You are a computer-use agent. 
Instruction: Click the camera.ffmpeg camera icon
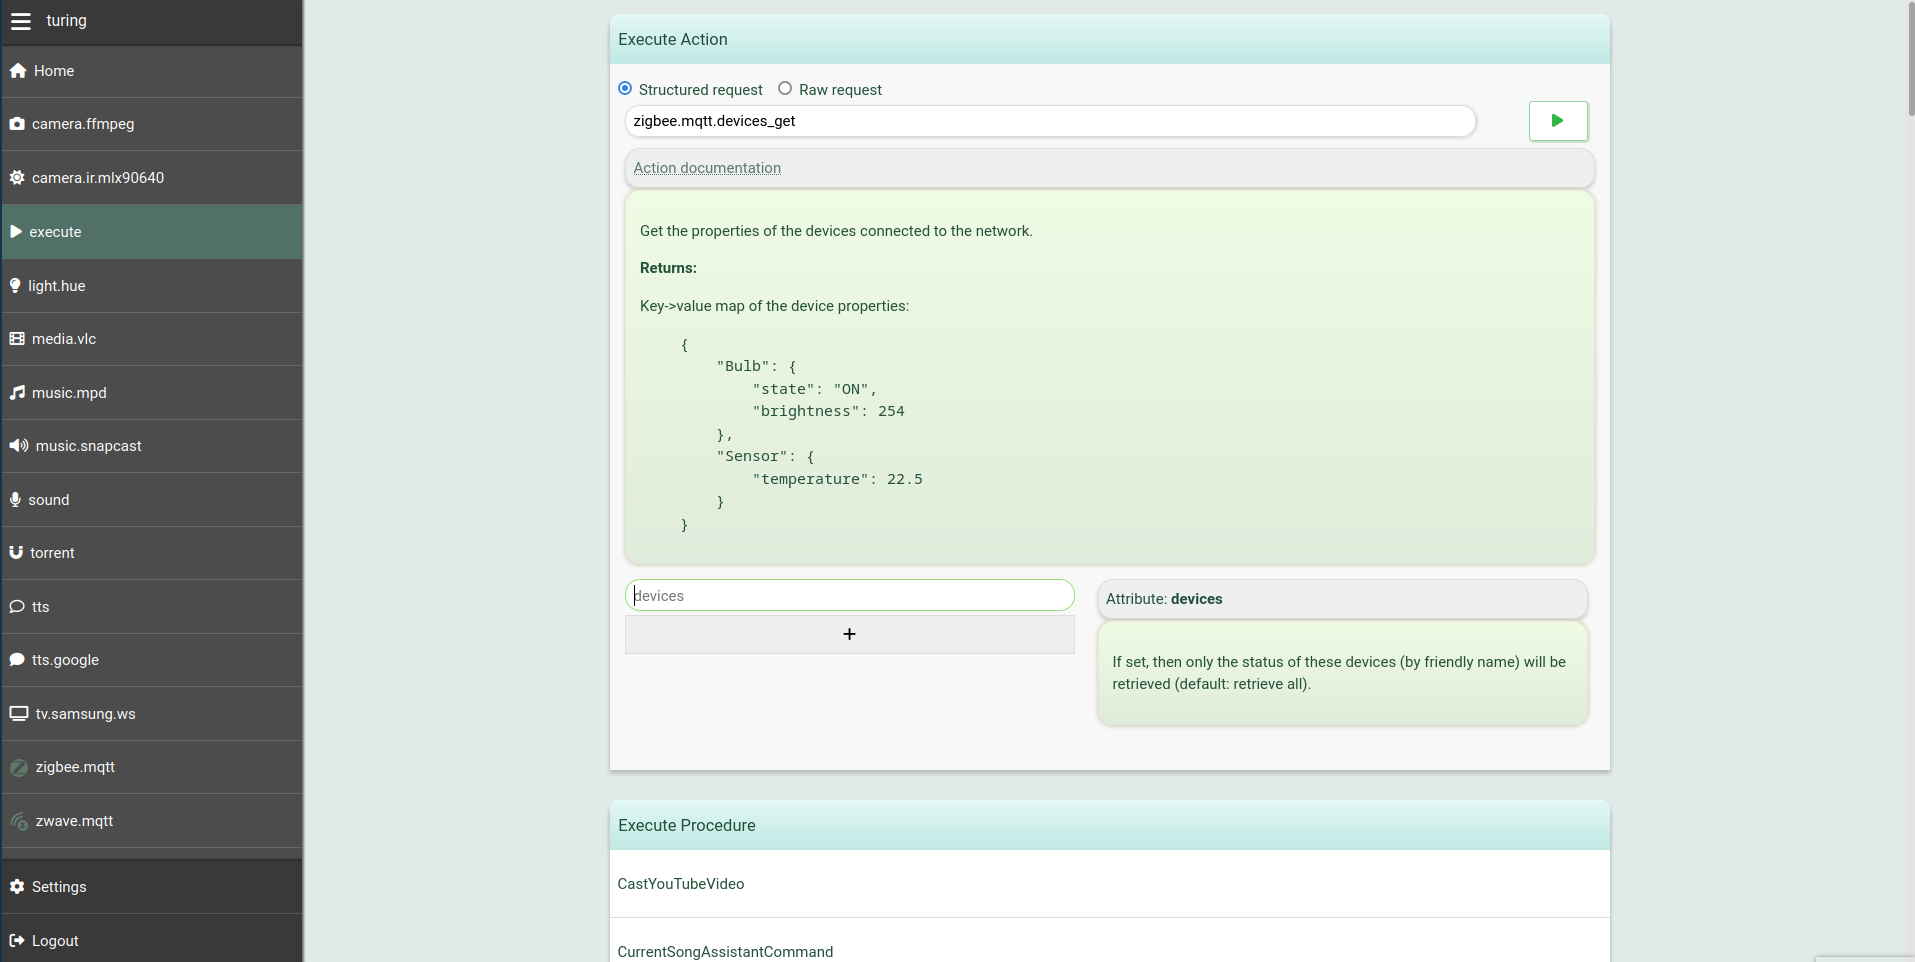click(x=17, y=124)
